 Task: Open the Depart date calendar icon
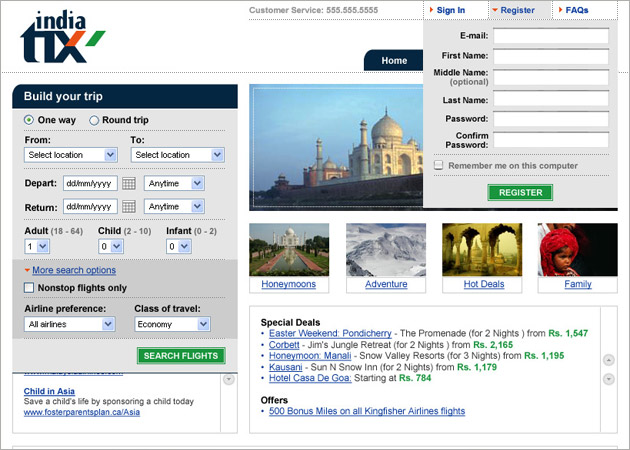tap(129, 183)
